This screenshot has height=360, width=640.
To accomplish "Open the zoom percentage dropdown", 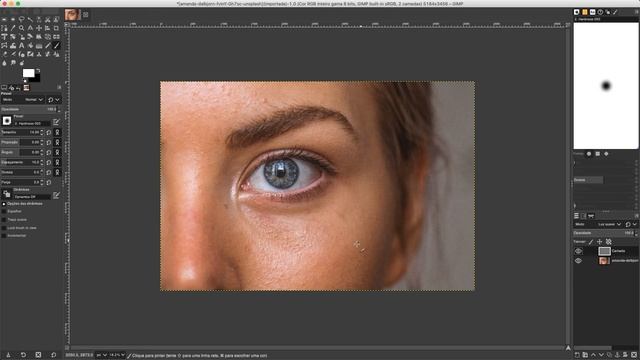I will [x=117, y=355].
